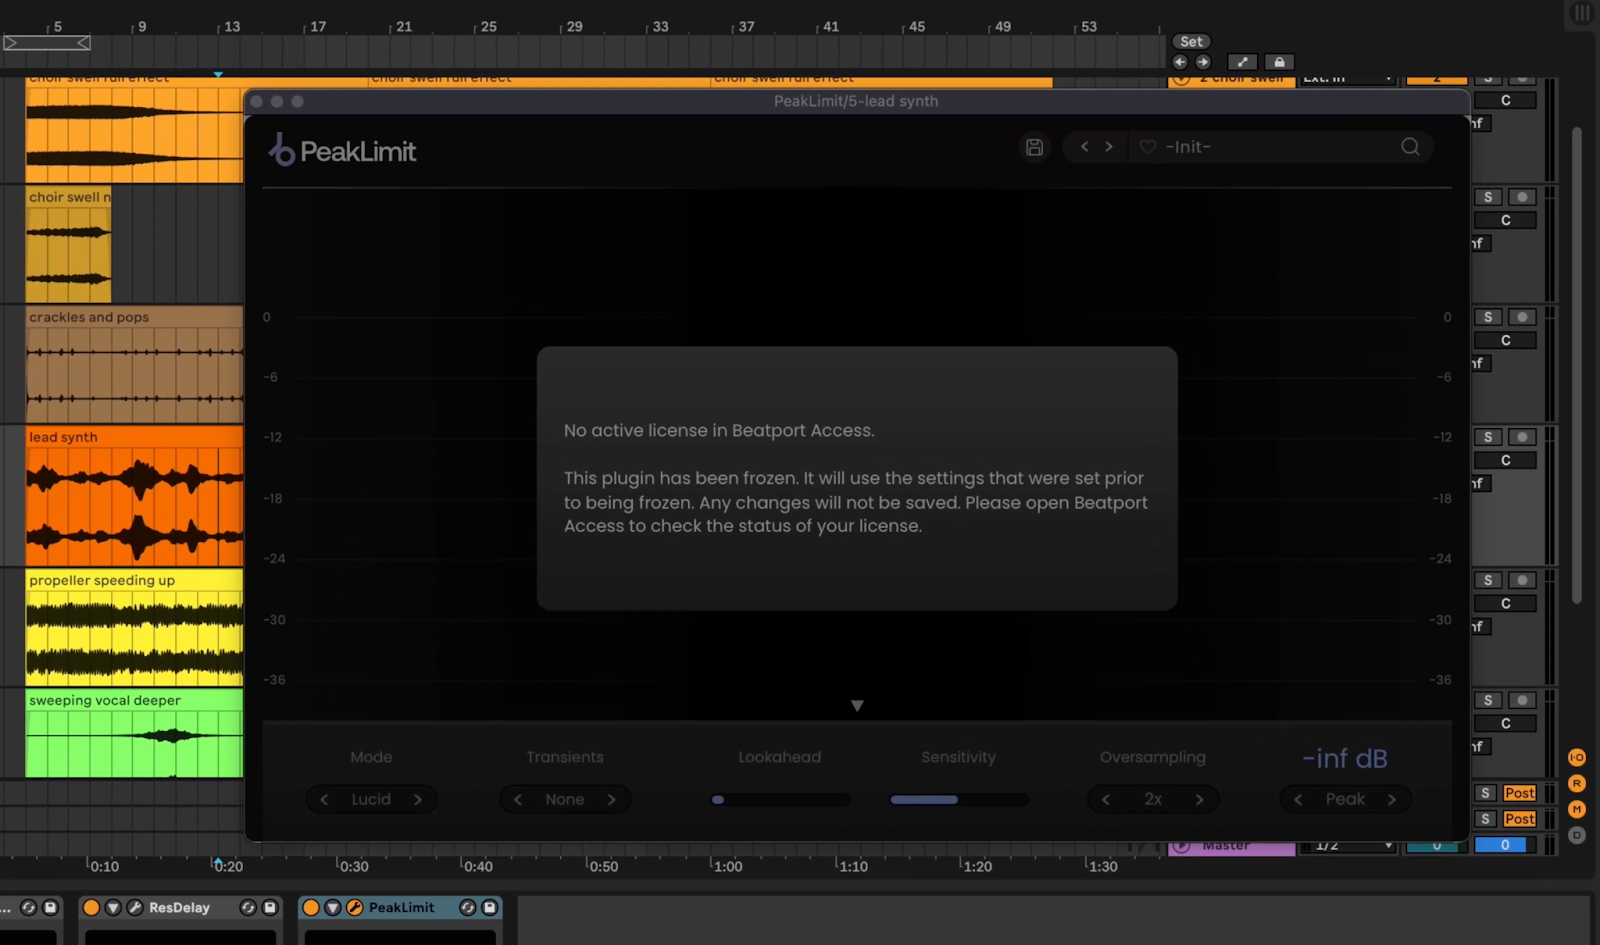This screenshot has height=945, width=1600.
Task: Save preset with floppy disk icon
Action: pos(1035,147)
